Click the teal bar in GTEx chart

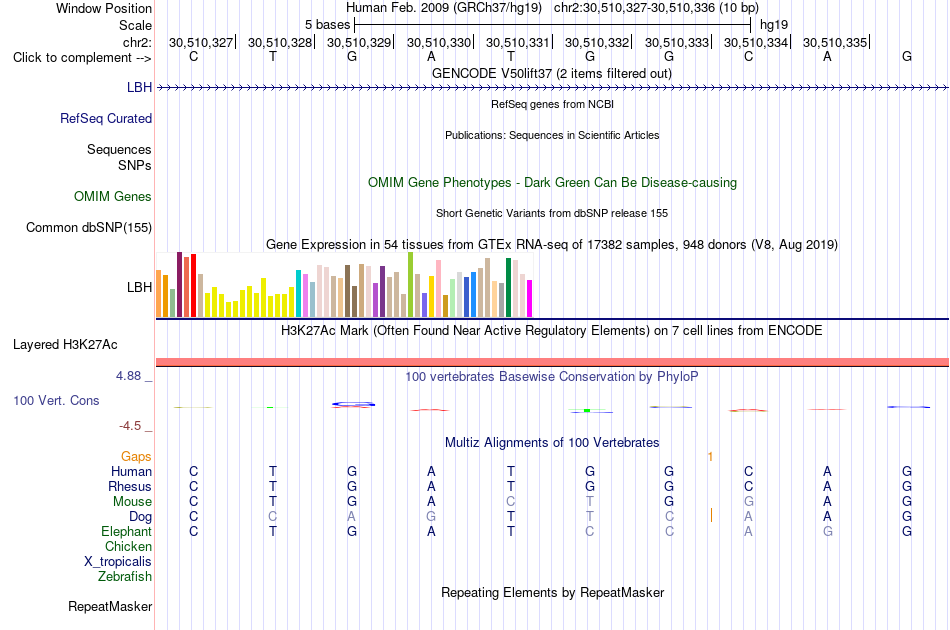(x=298, y=294)
